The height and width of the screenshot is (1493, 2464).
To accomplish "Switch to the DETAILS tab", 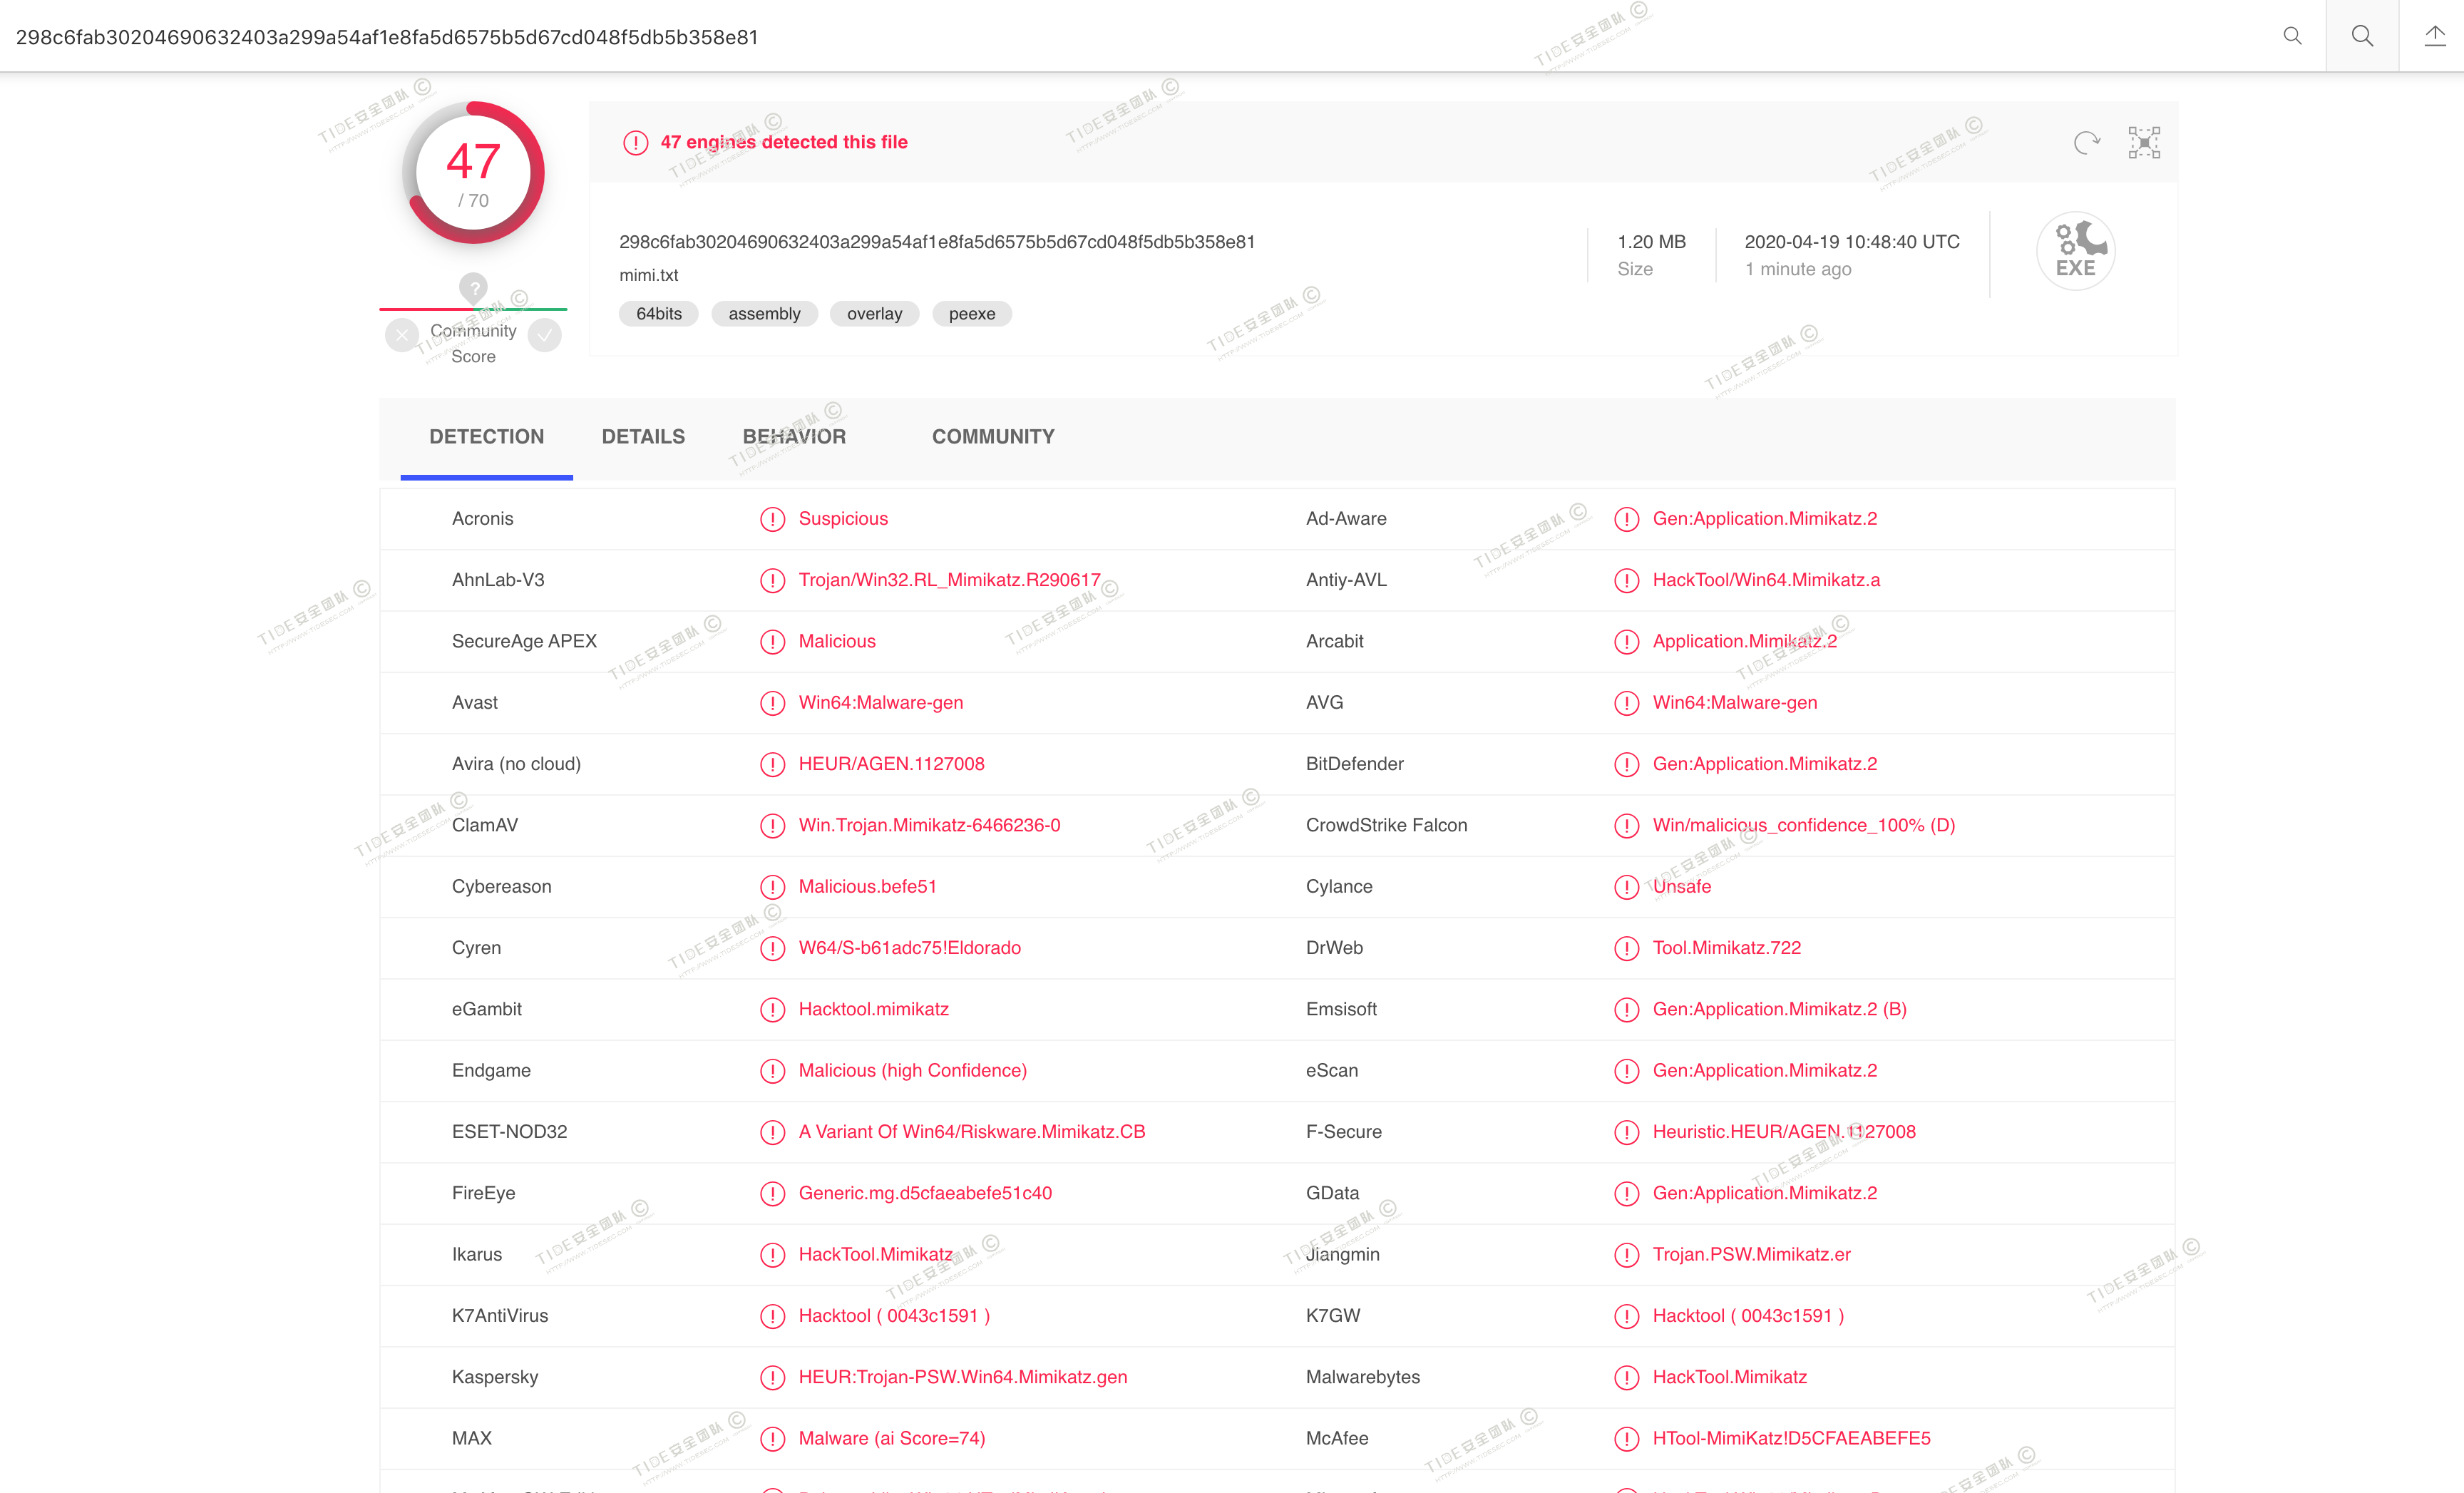I will (643, 437).
